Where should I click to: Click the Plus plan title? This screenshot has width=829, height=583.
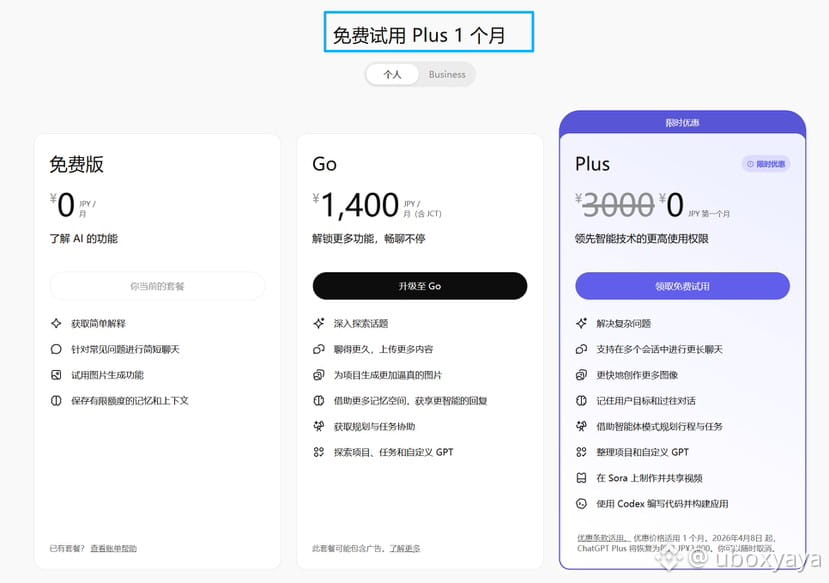pos(592,164)
